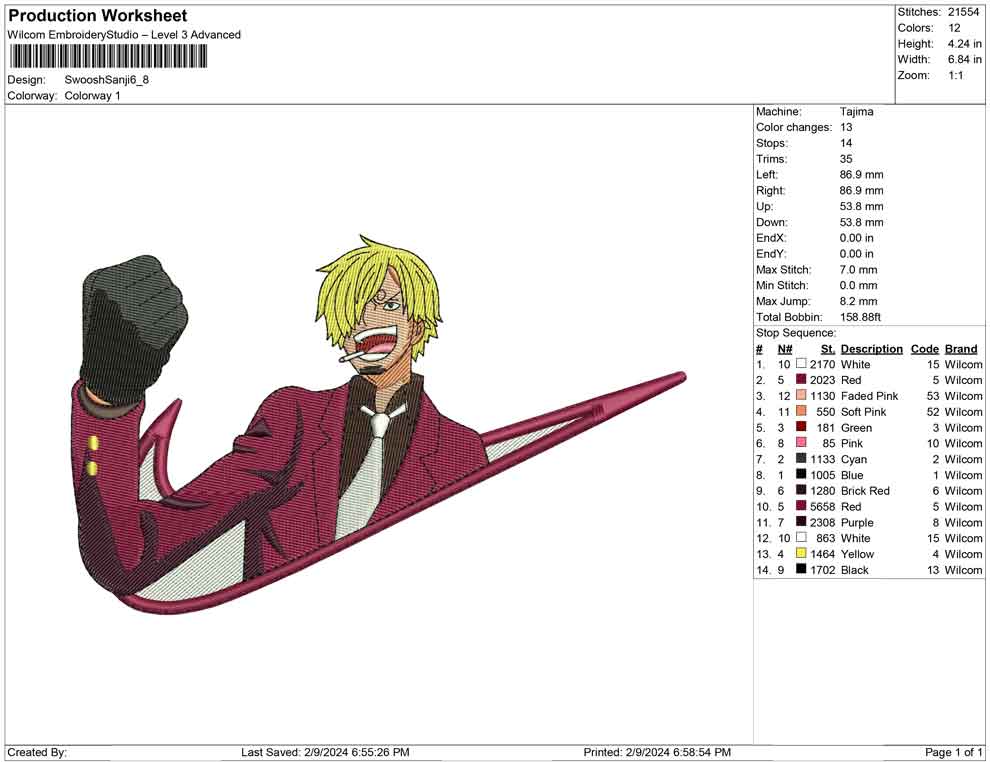Click the swatch labeled 1005 Blue
The height and width of the screenshot is (762, 990).
(x=801, y=475)
